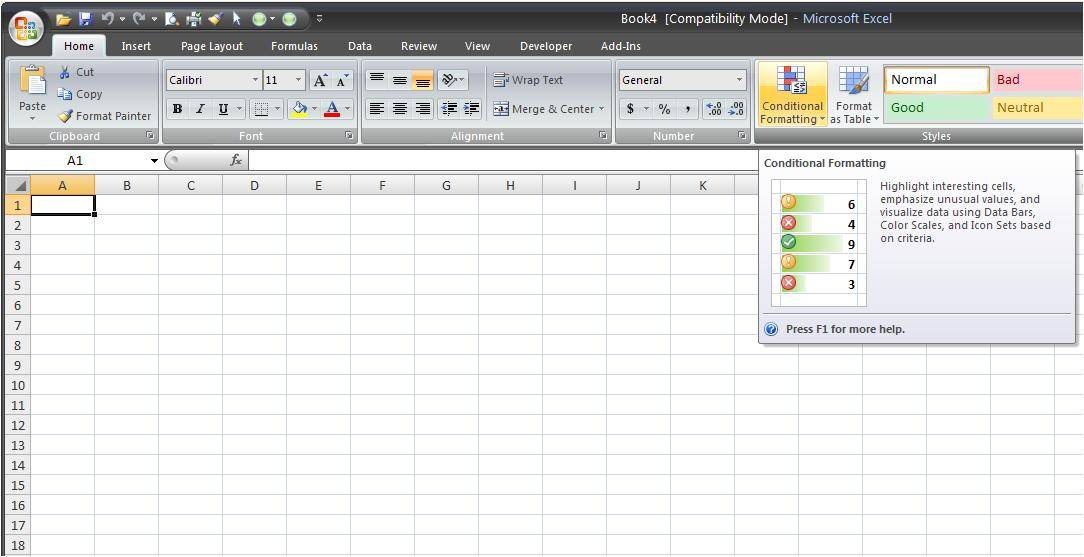Toggle Italic formatting
The width and height of the screenshot is (1084, 557).
[x=200, y=108]
